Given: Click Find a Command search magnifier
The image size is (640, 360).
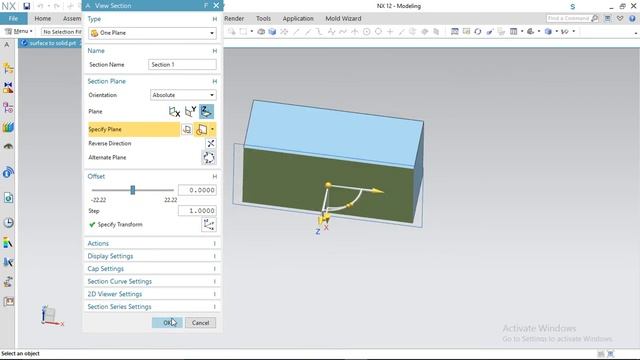Looking at the screenshot, I should coord(595,18).
